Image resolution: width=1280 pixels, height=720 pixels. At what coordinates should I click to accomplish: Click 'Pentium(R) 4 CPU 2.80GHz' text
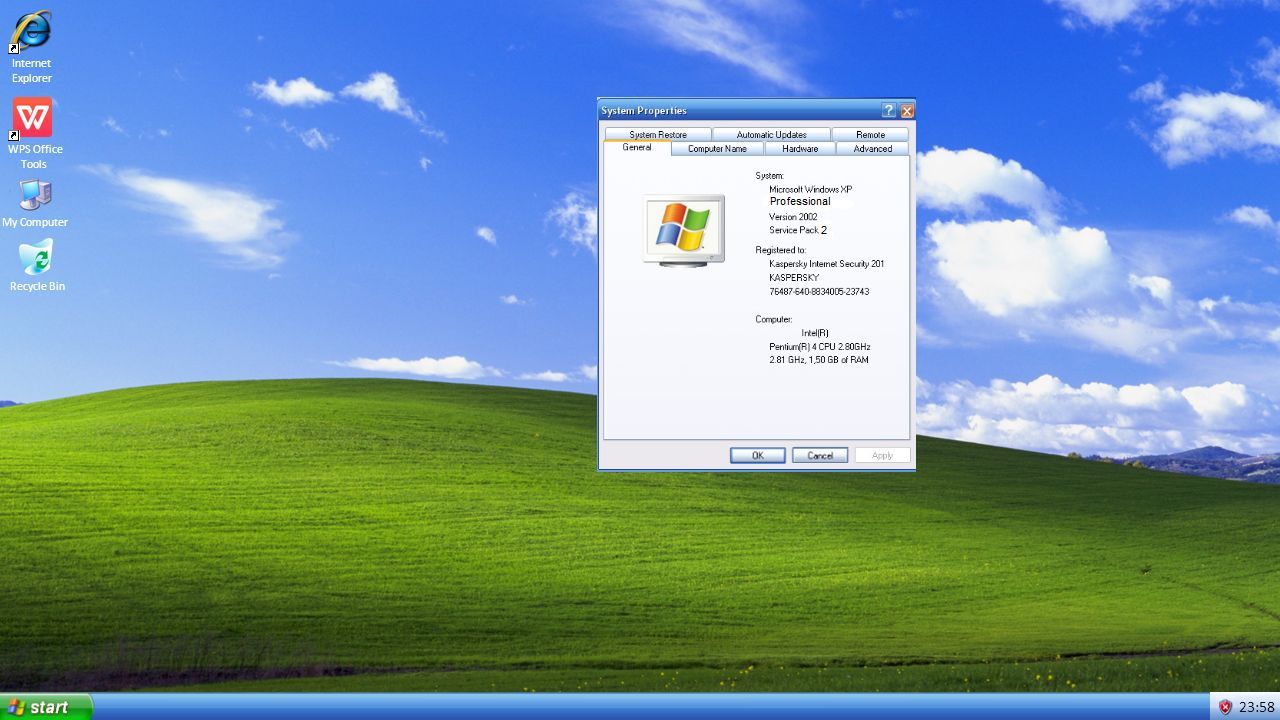[820, 347]
